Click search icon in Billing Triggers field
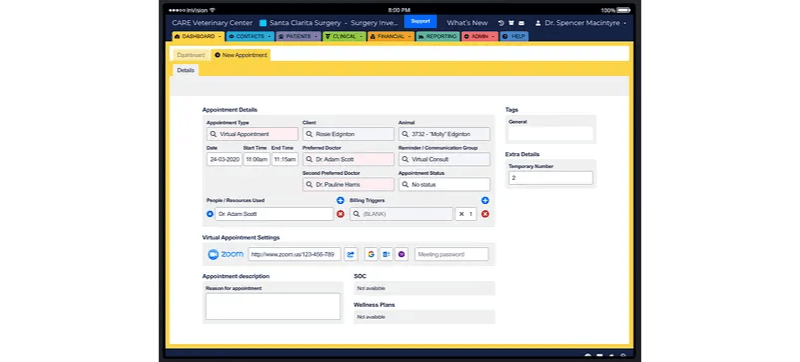The image size is (800, 362). tap(356, 214)
